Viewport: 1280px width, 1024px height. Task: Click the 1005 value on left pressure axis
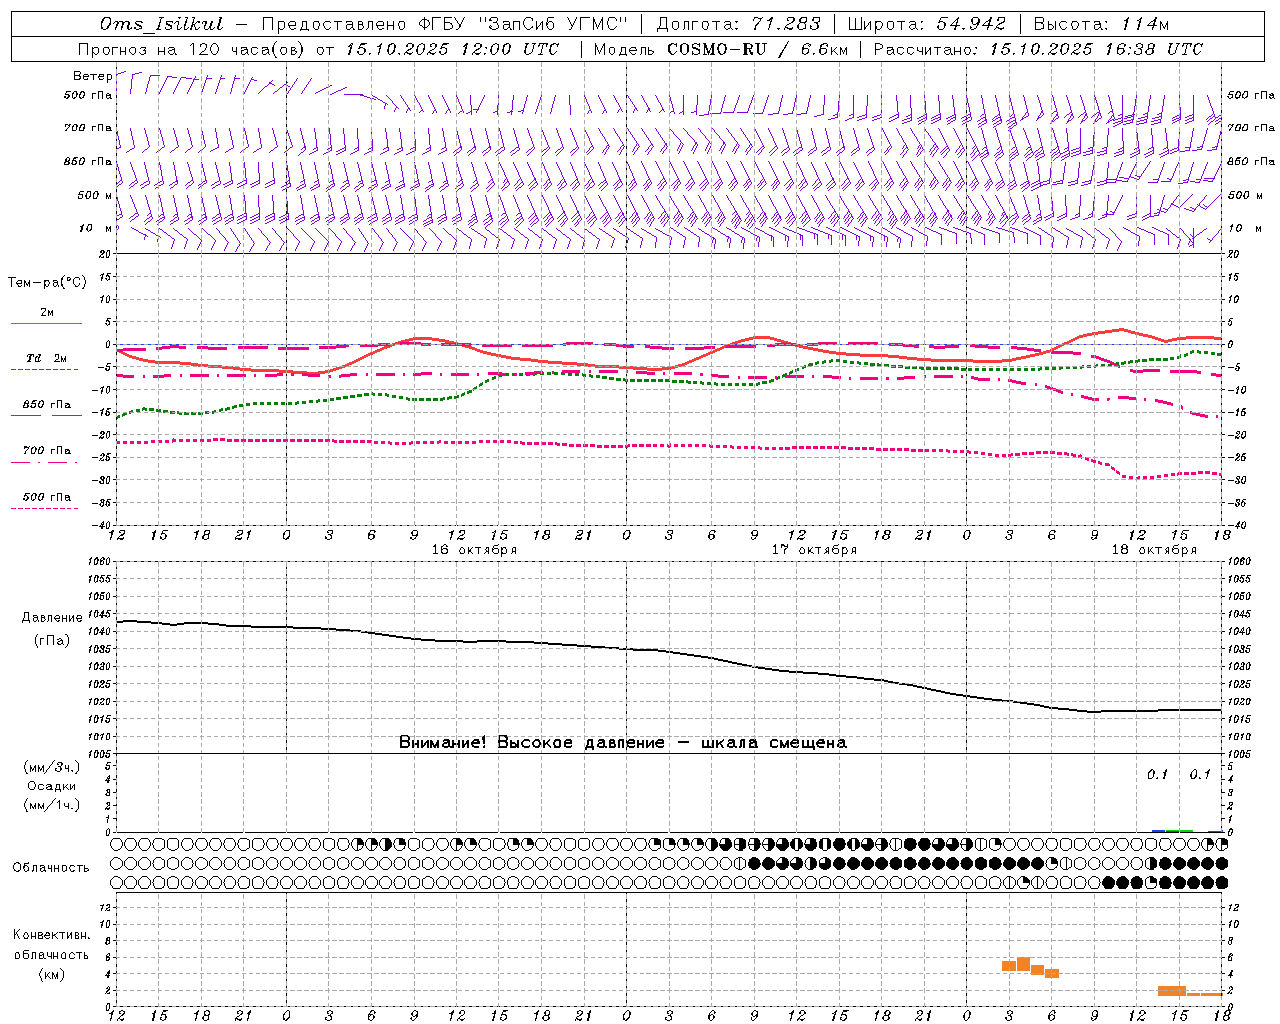(100, 753)
